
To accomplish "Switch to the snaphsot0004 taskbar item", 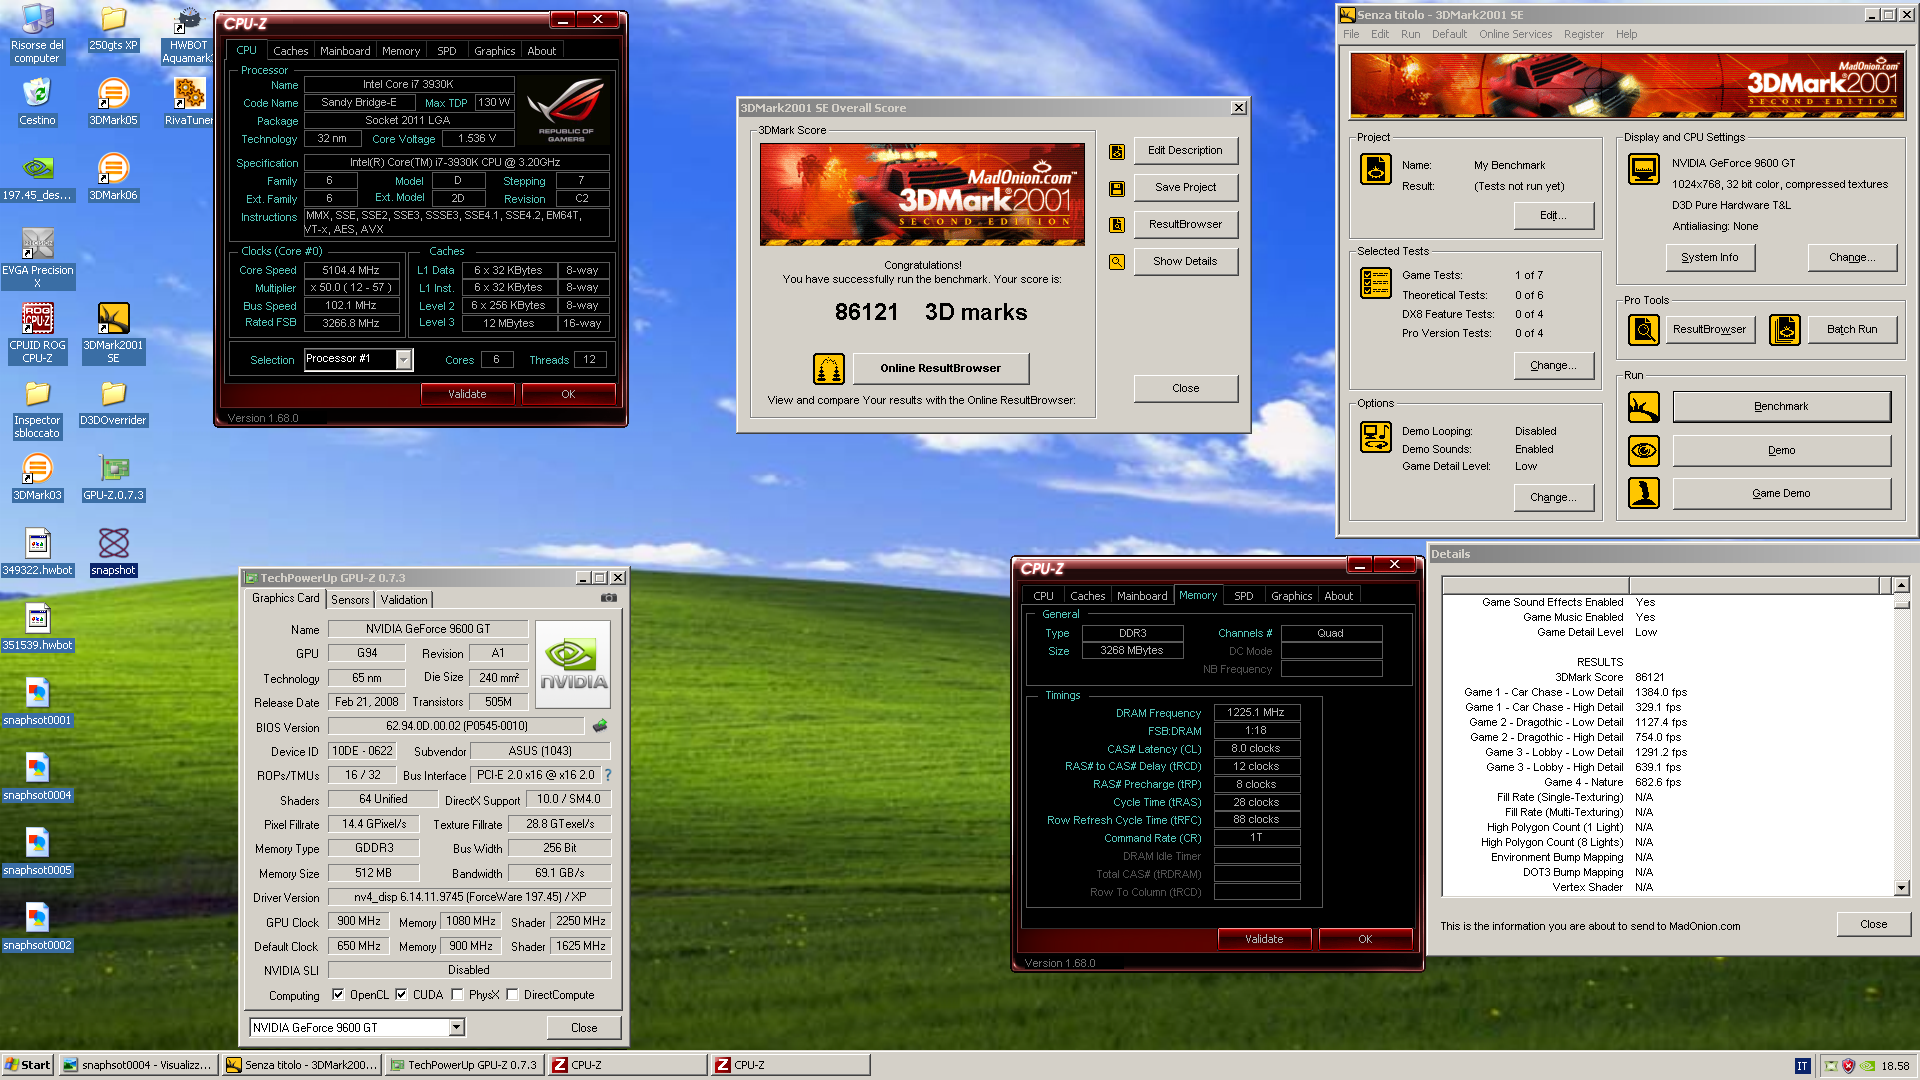I will [x=138, y=1066].
